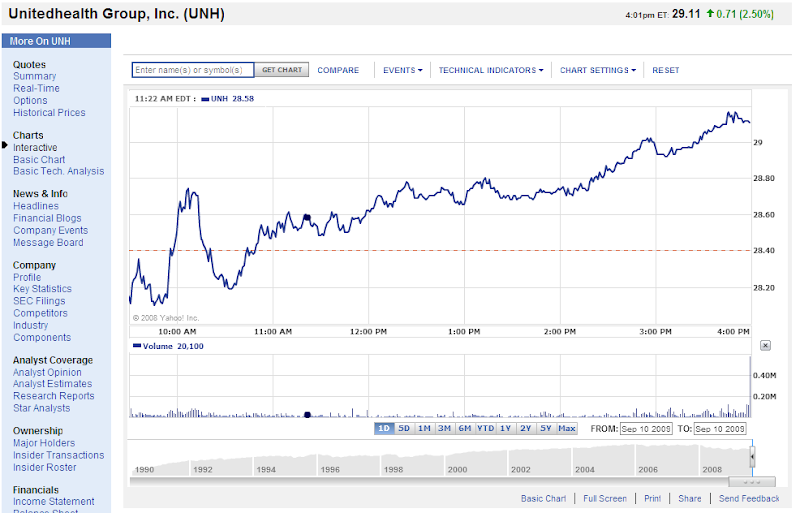Open the Options link
Screen dimensions: 800x513
(30, 101)
